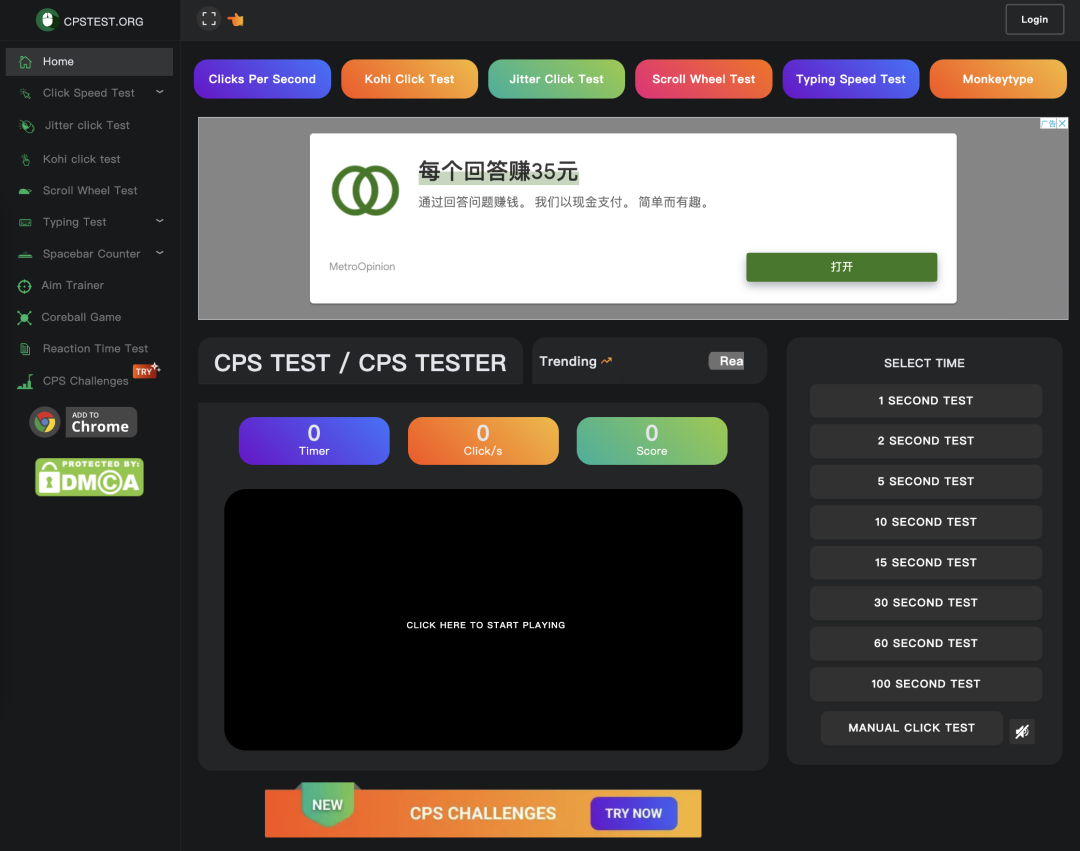Click the Chrome logo icon in sidebar
Viewport: 1080px width, 851px height.
(x=45, y=422)
